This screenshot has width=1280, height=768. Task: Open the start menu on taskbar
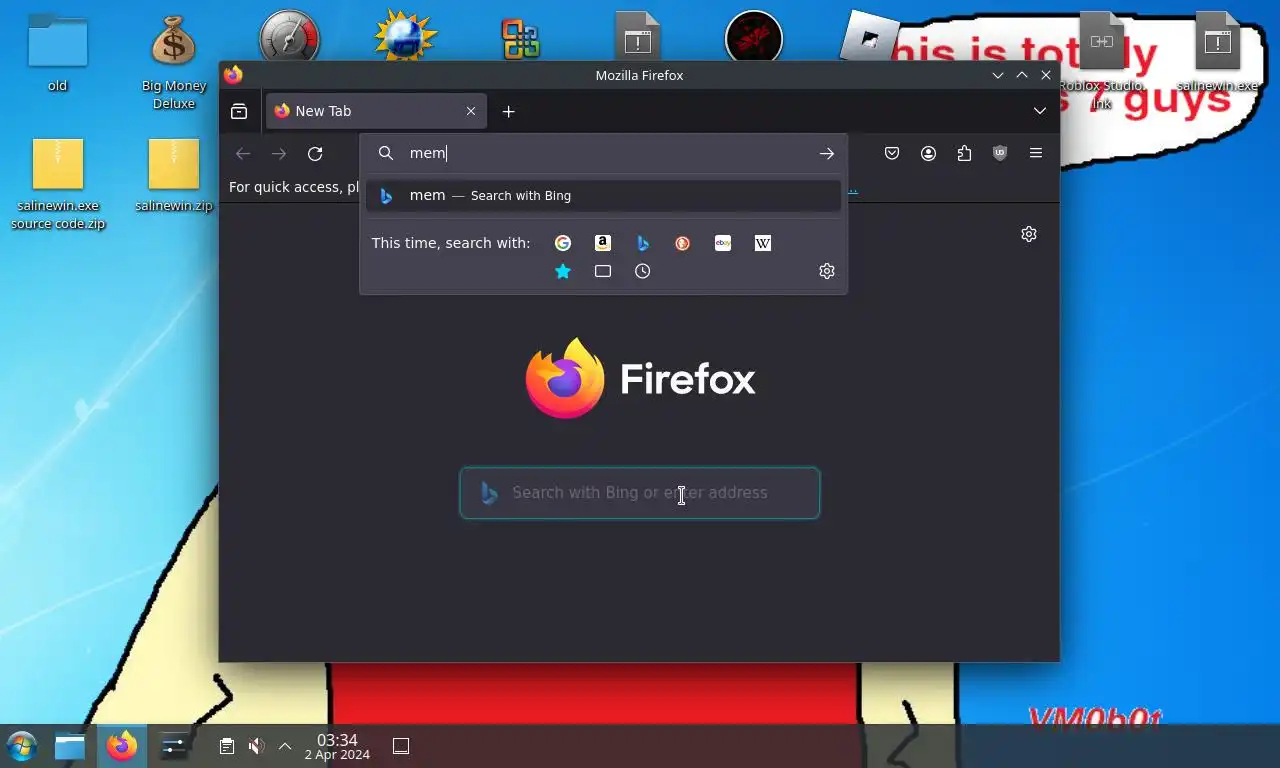pyautogui.click(x=22, y=746)
